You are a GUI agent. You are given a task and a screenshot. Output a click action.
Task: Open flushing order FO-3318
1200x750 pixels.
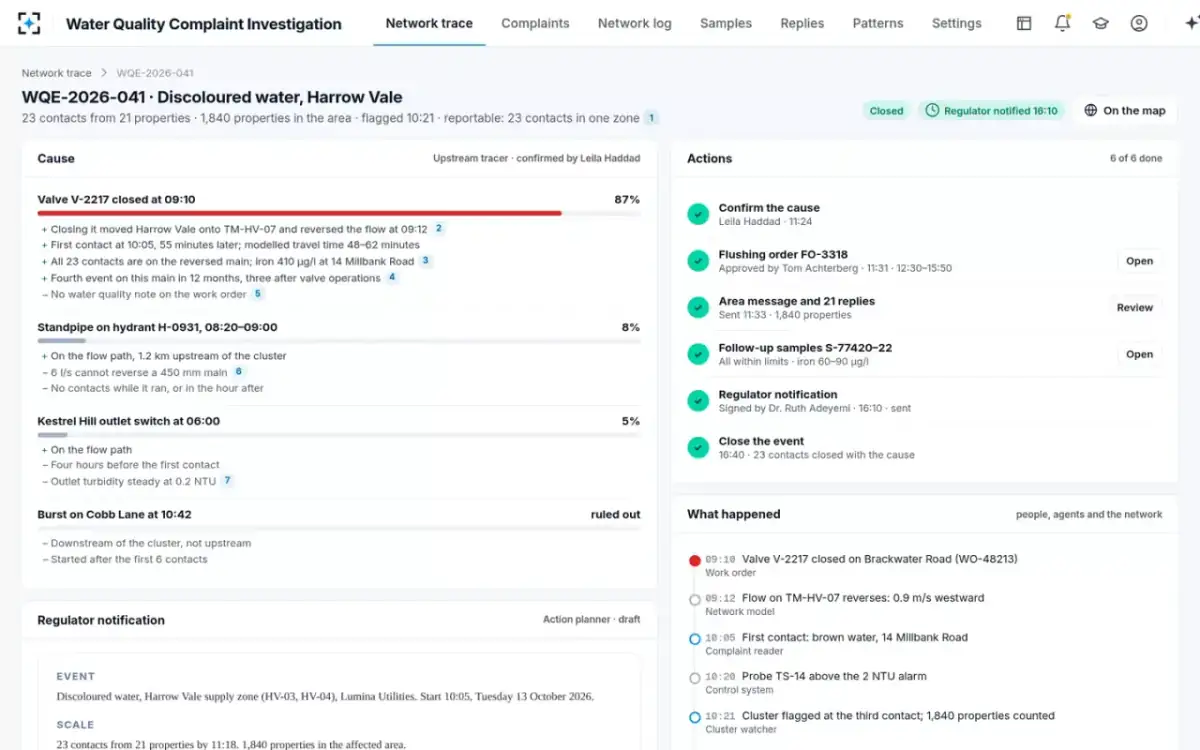coord(1139,261)
